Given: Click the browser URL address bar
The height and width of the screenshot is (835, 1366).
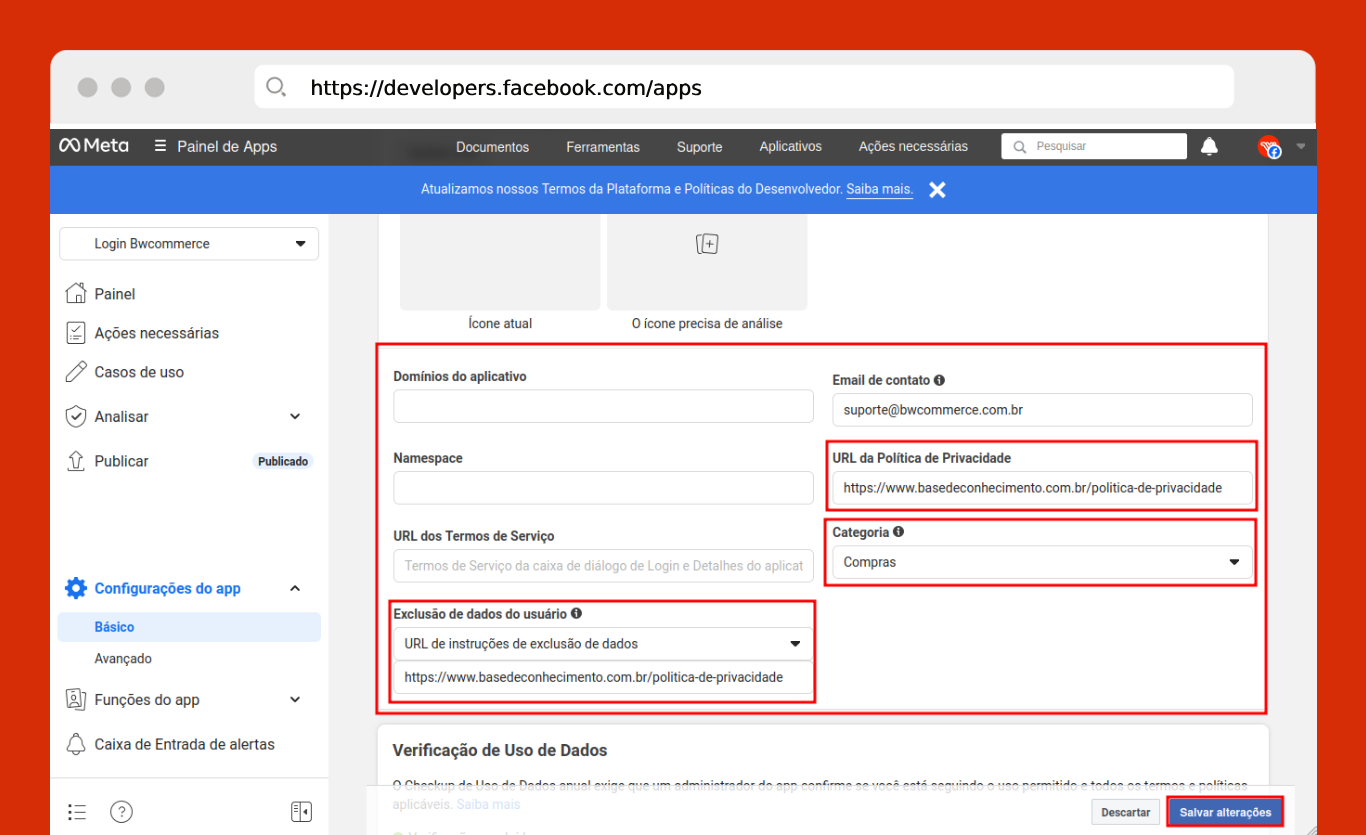Looking at the screenshot, I should pos(744,87).
